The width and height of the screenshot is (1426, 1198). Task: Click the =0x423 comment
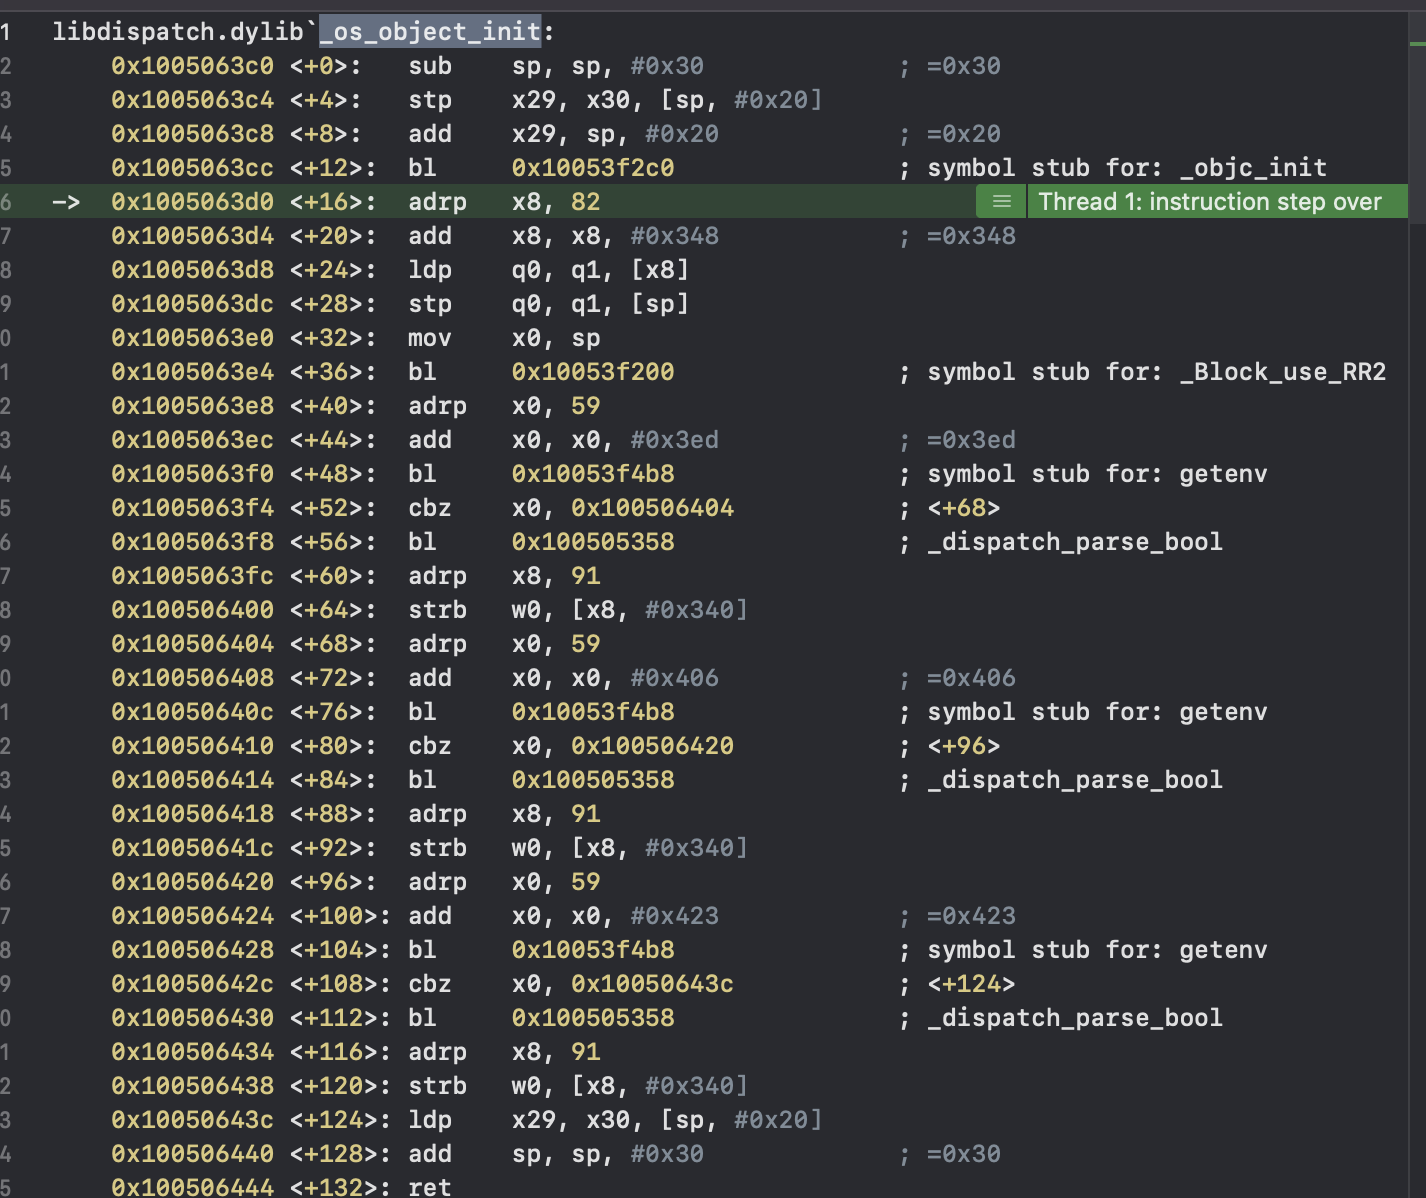pos(971,916)
